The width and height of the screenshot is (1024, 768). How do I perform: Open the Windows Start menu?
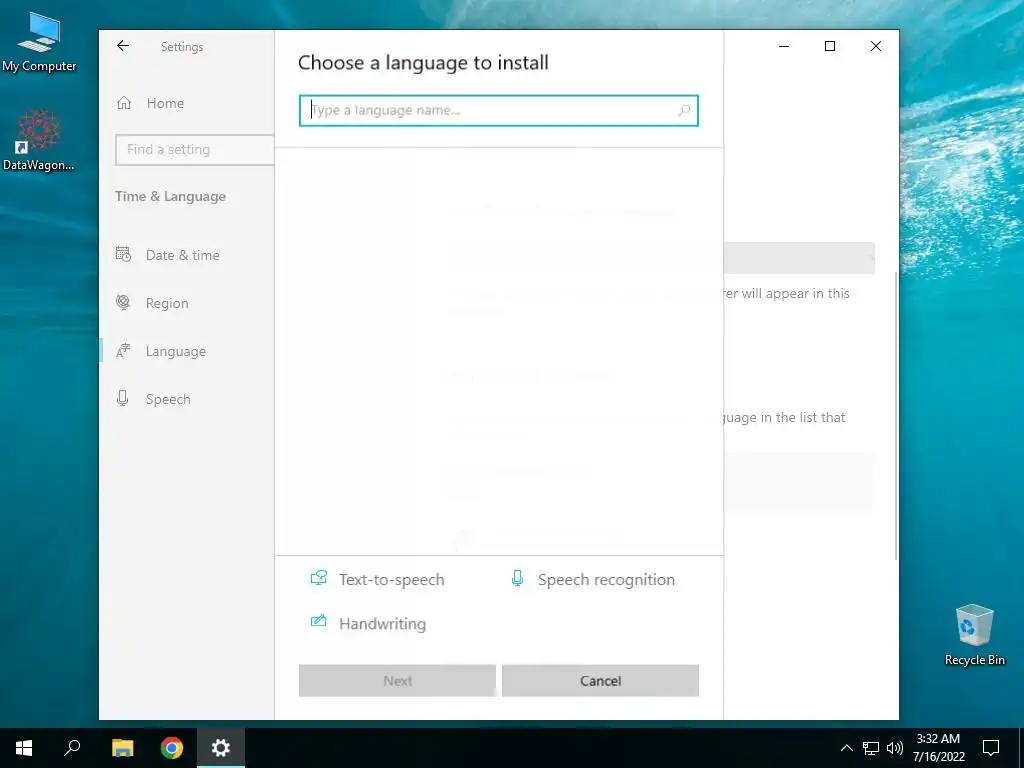(x=24, y=748)
